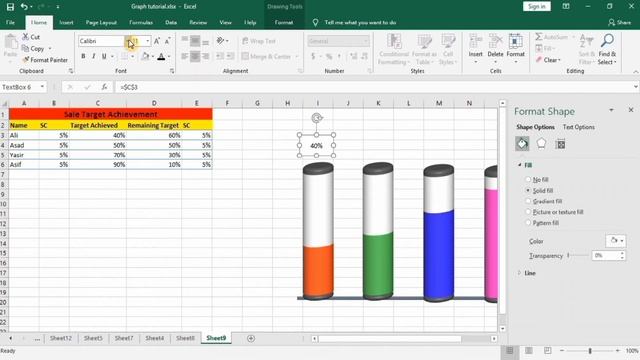Collapse the Fill section
This screenshot has height=360, width=640.
520,165
